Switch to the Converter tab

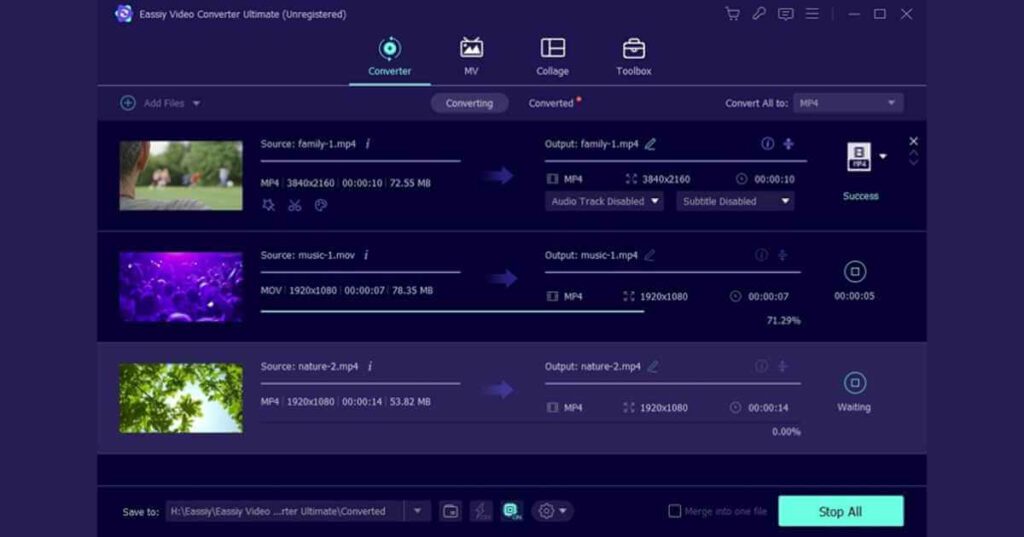point(389,57)
